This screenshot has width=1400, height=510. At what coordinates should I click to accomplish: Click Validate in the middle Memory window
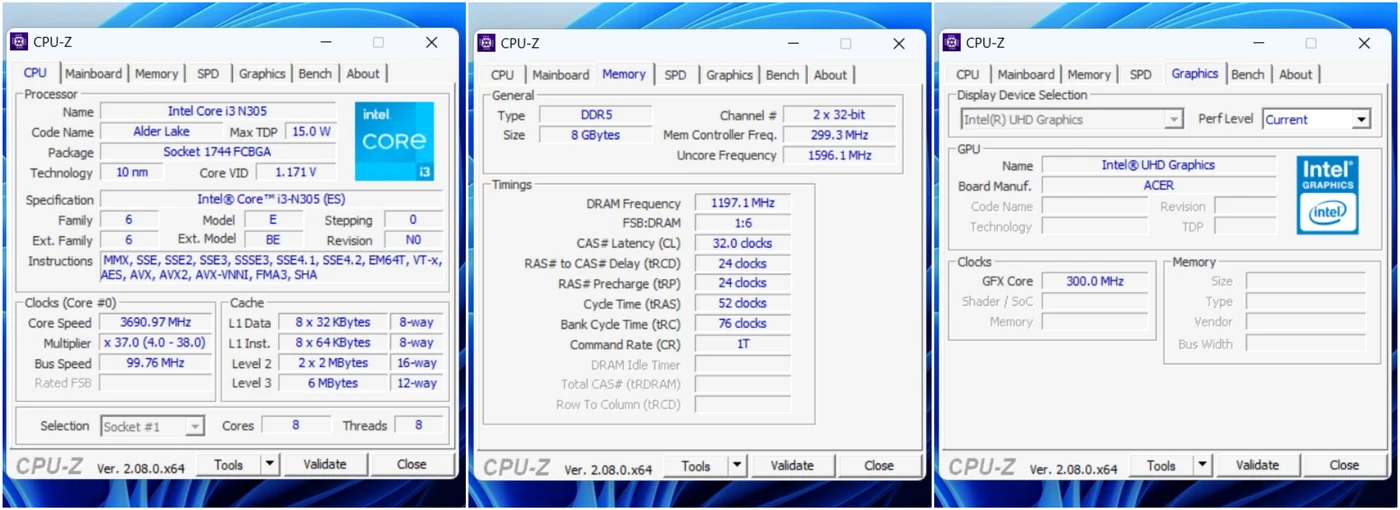coord(792,465)
